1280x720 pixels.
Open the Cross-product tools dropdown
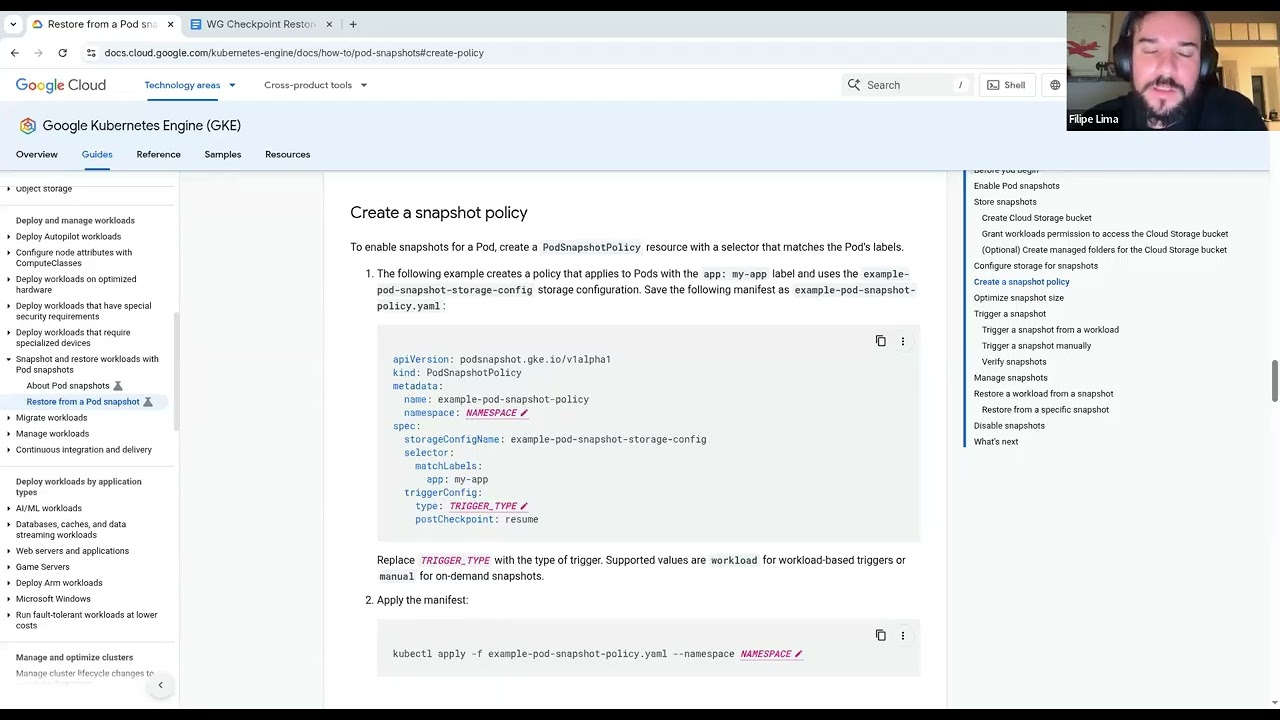pos(316,85)
